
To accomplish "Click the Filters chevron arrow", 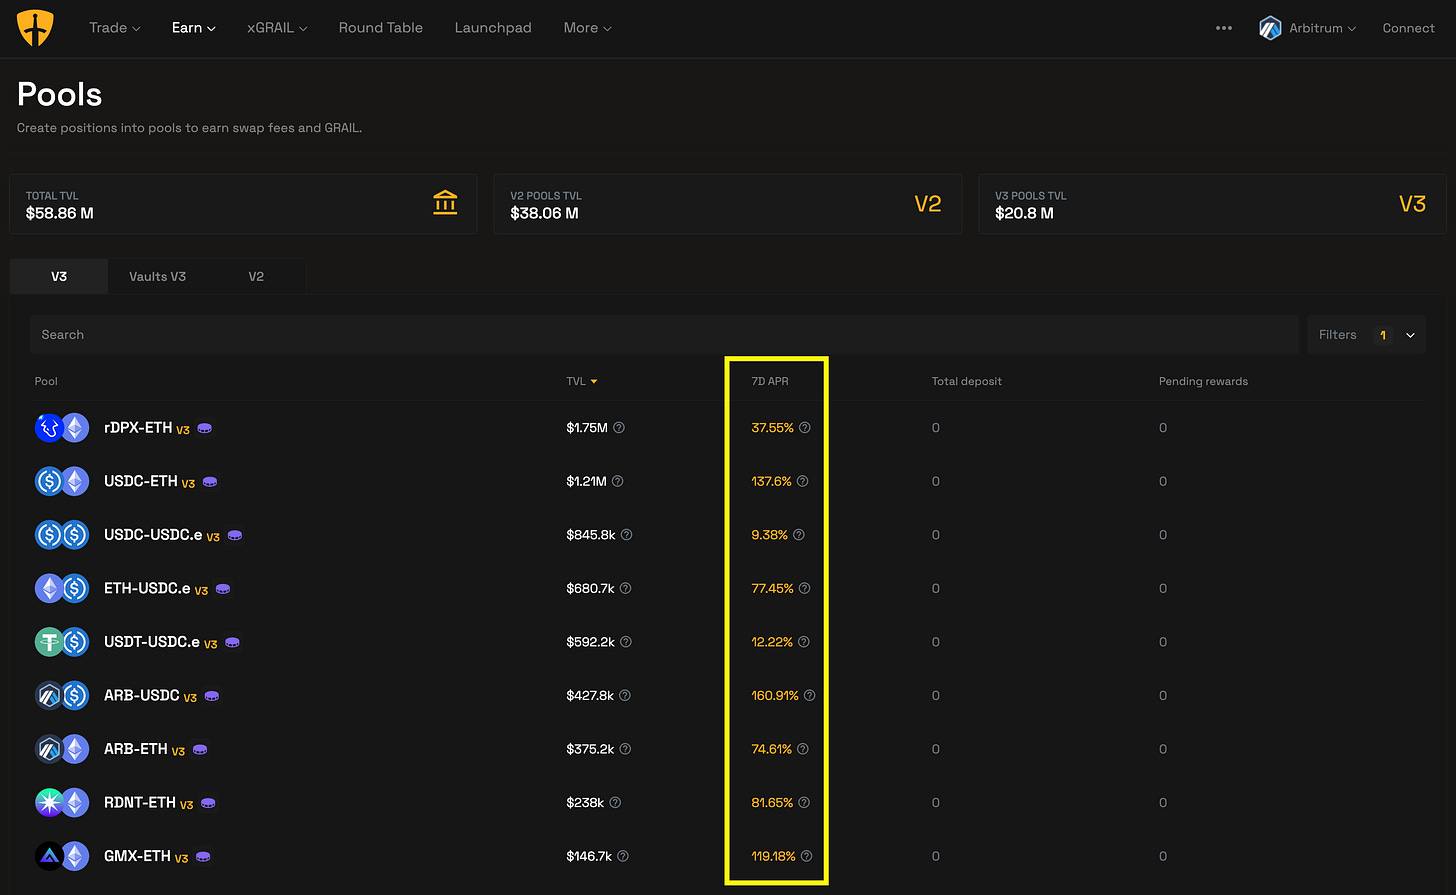I will [1410, 335].
